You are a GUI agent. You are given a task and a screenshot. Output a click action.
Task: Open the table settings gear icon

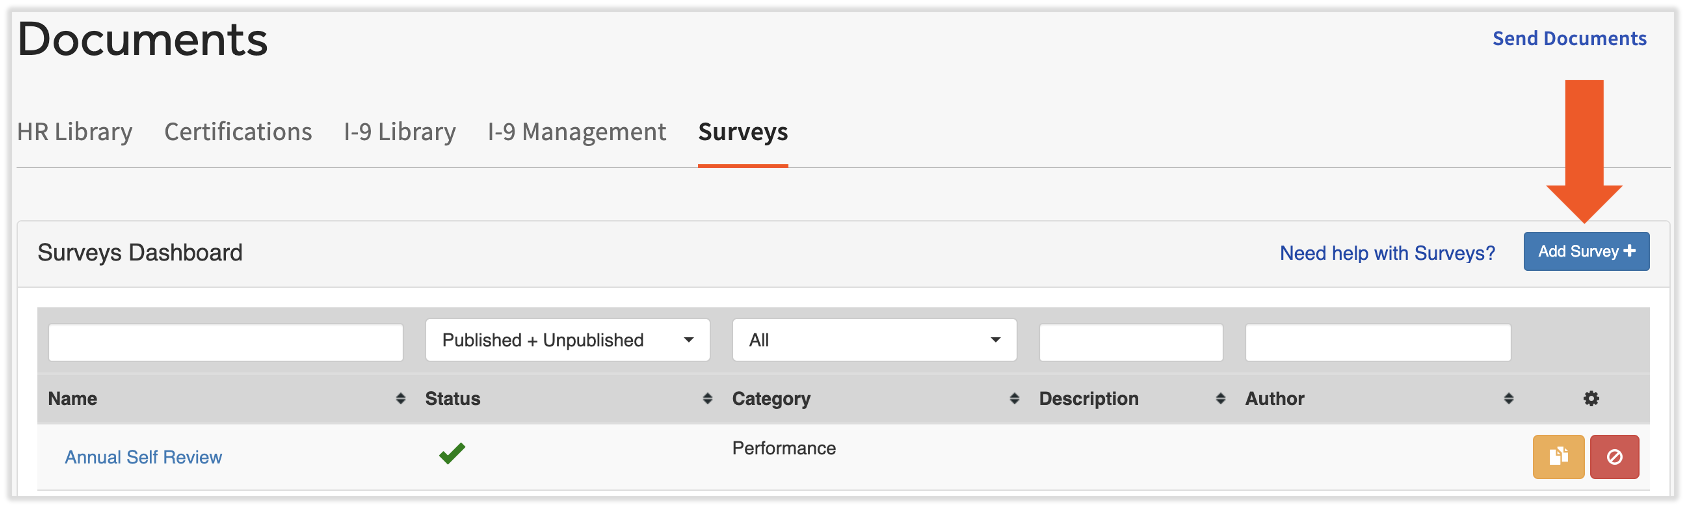pyautogui.click(x=1591, y=399)
